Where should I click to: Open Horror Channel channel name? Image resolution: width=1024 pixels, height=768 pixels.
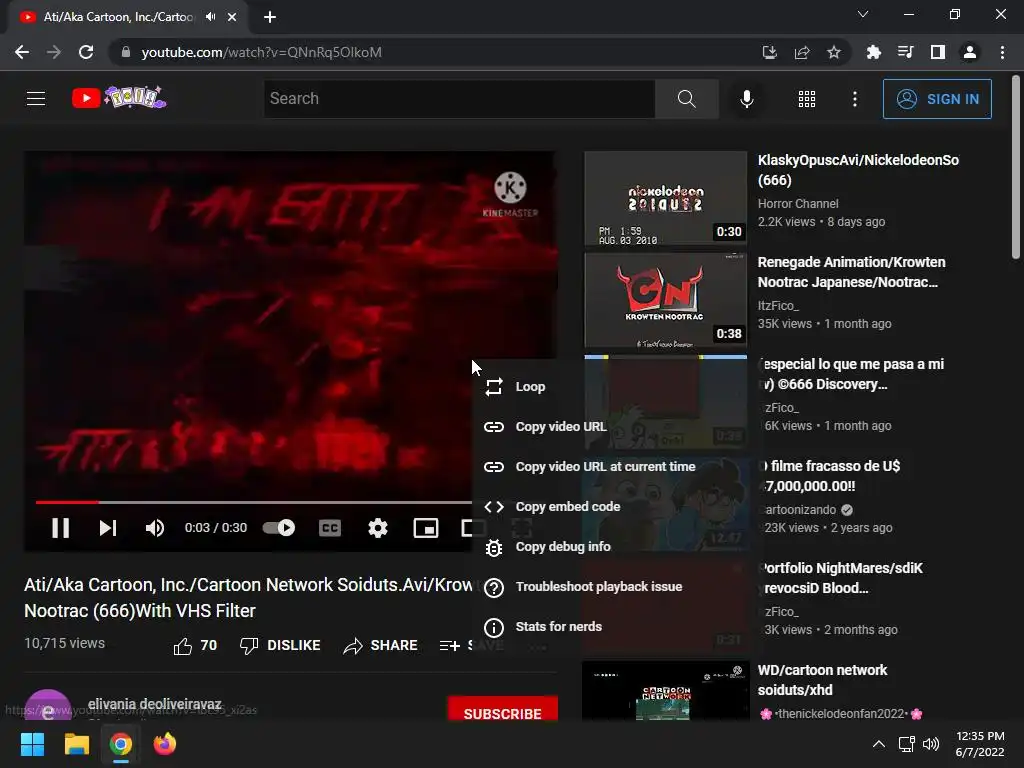(797, 204)
